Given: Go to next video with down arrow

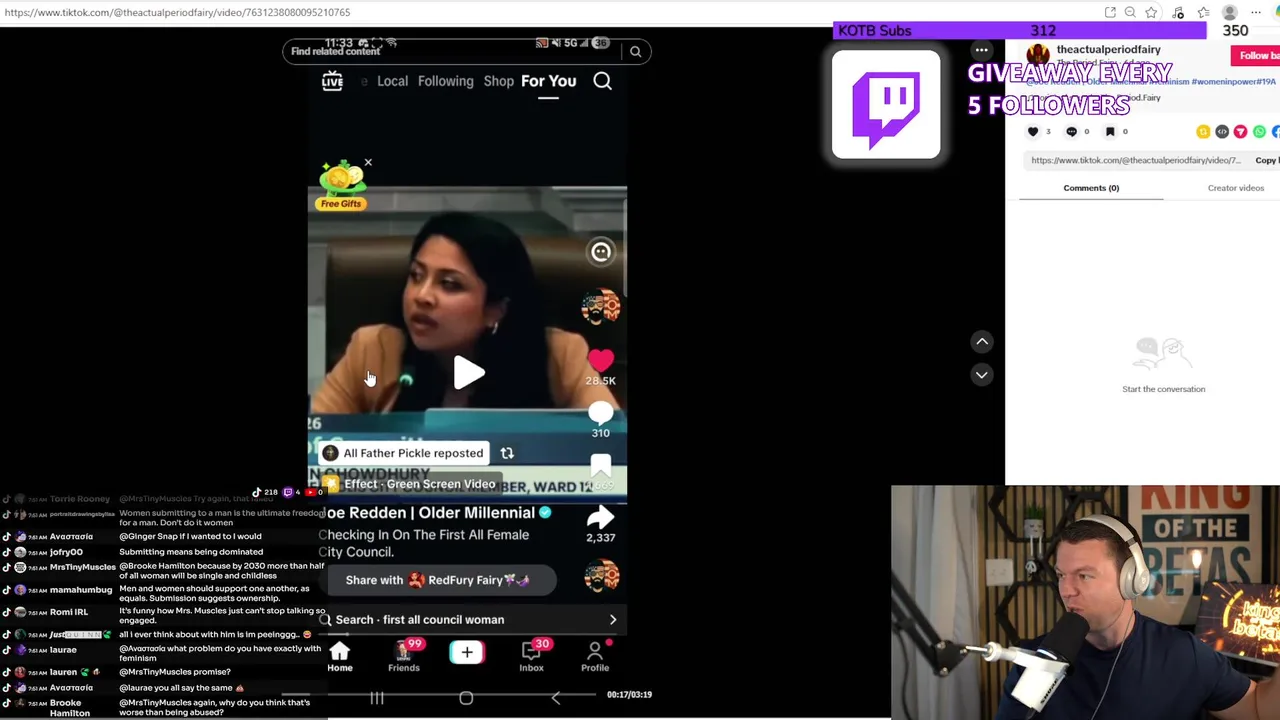Looking at the screenshot, I should pos(982,375).
